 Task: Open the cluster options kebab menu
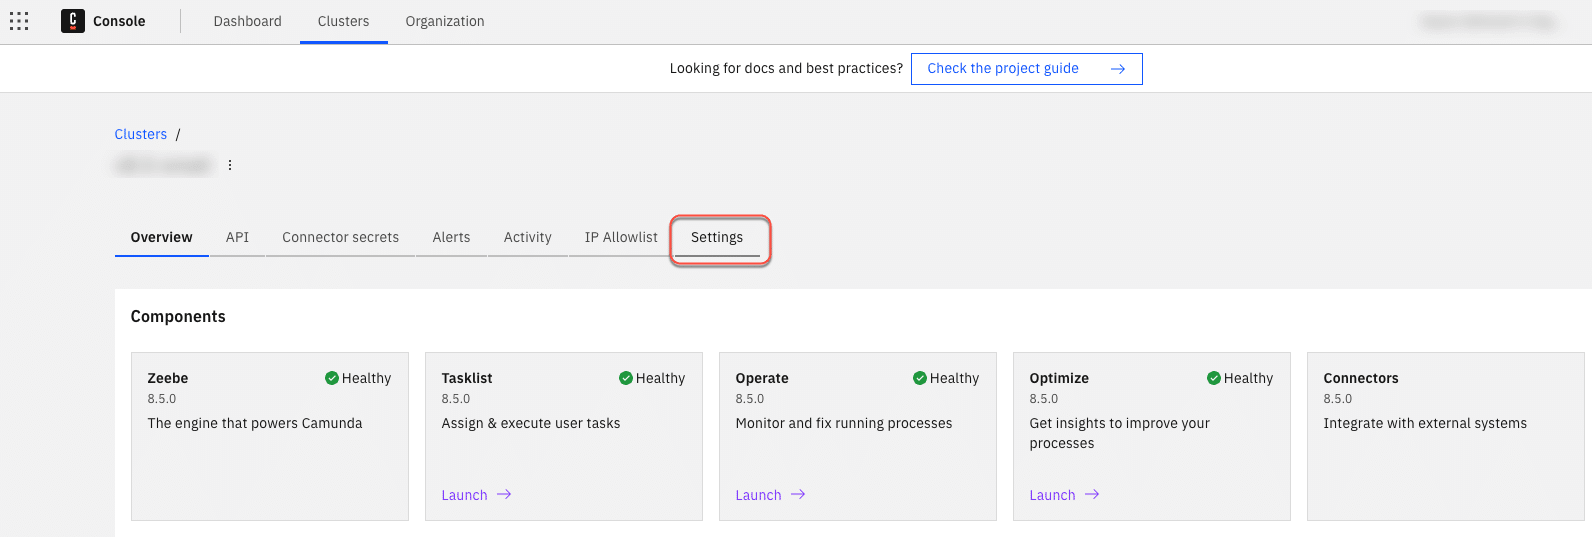pyautogui.click(x=230, y=165)
